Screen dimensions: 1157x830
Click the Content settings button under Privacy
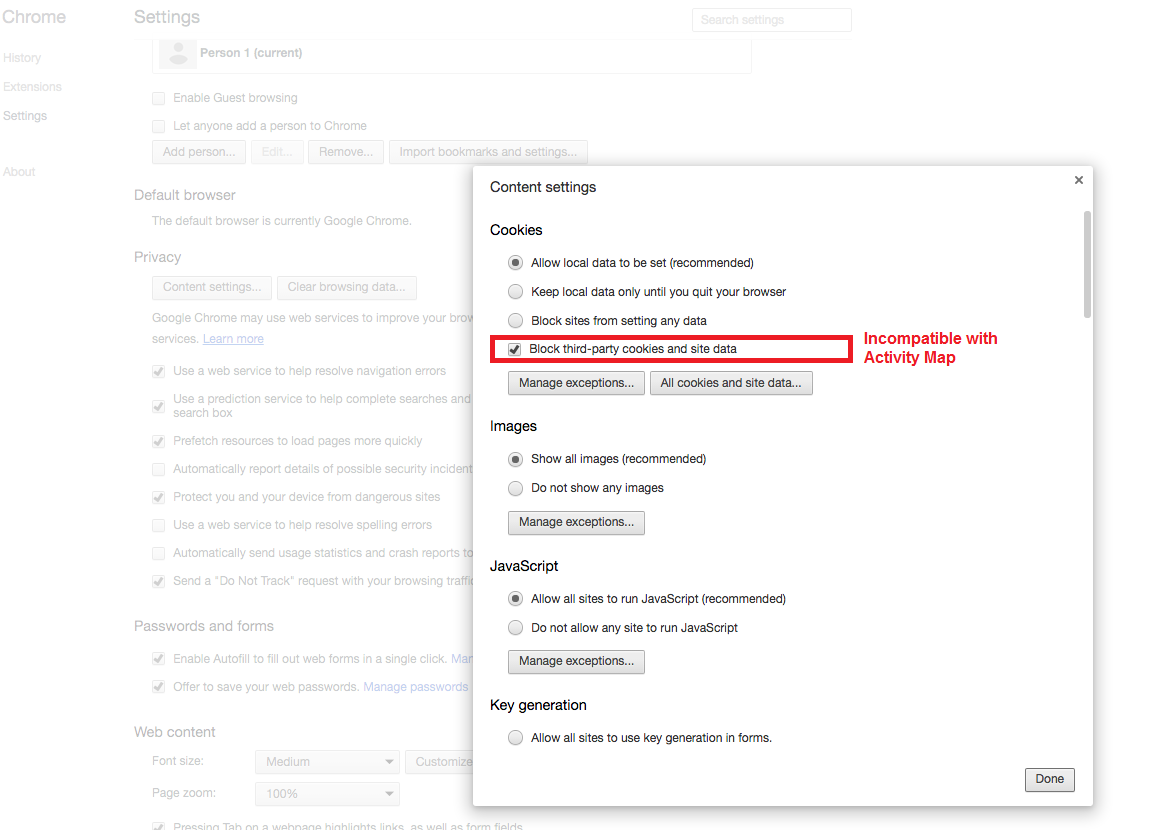pos(212,287)
